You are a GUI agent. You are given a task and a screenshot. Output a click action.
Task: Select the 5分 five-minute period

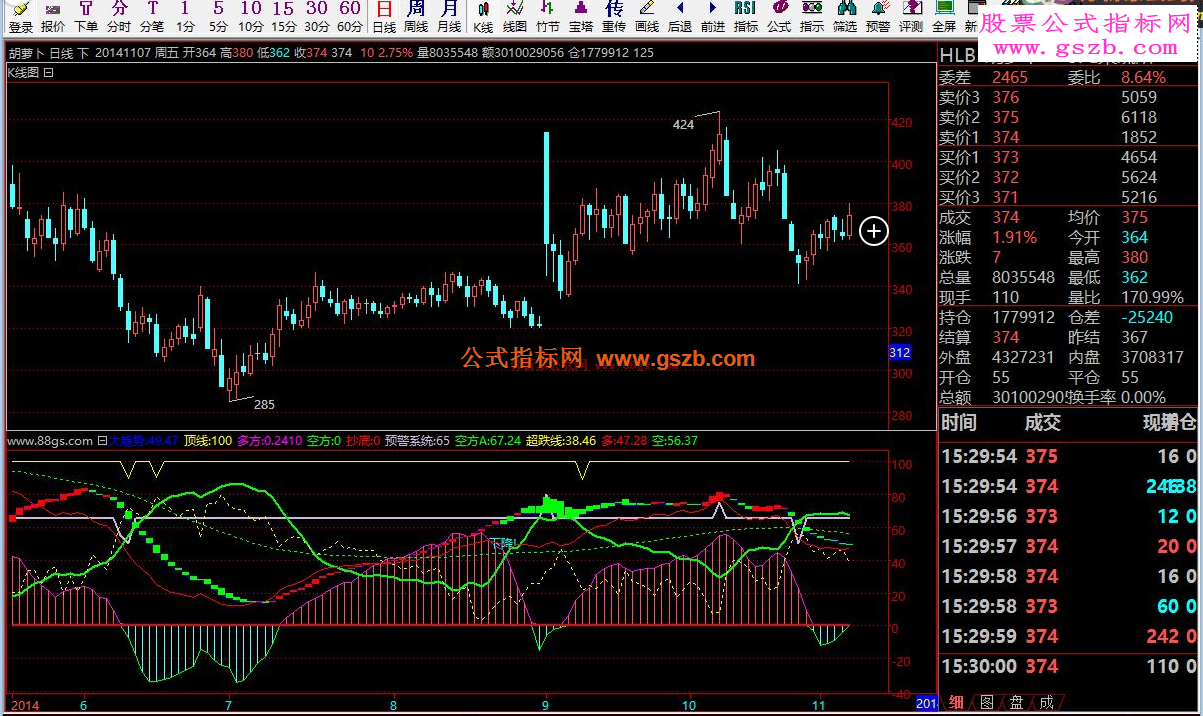(x=218, y=17)
